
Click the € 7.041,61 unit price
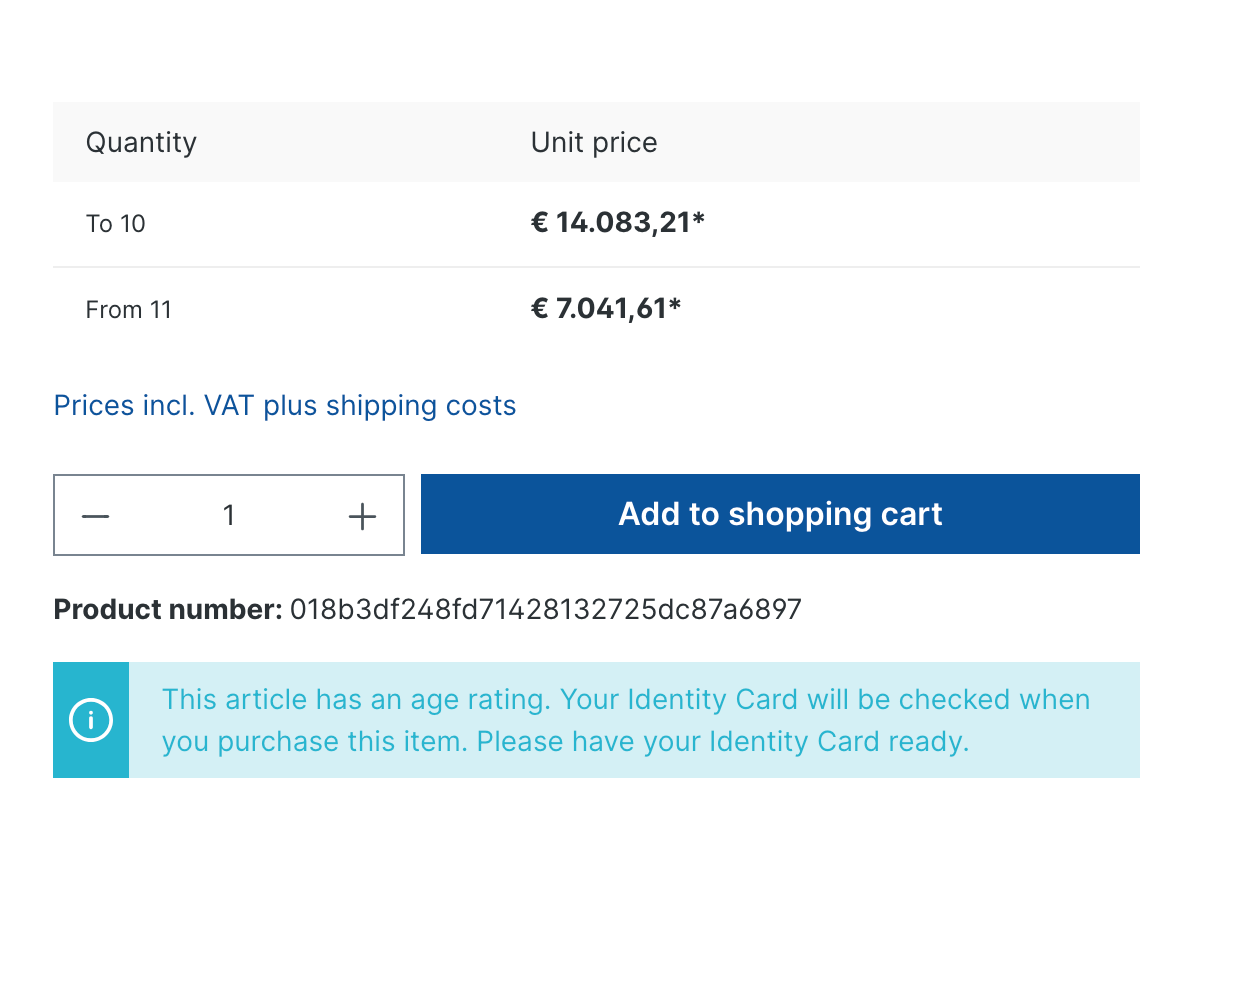599,308
